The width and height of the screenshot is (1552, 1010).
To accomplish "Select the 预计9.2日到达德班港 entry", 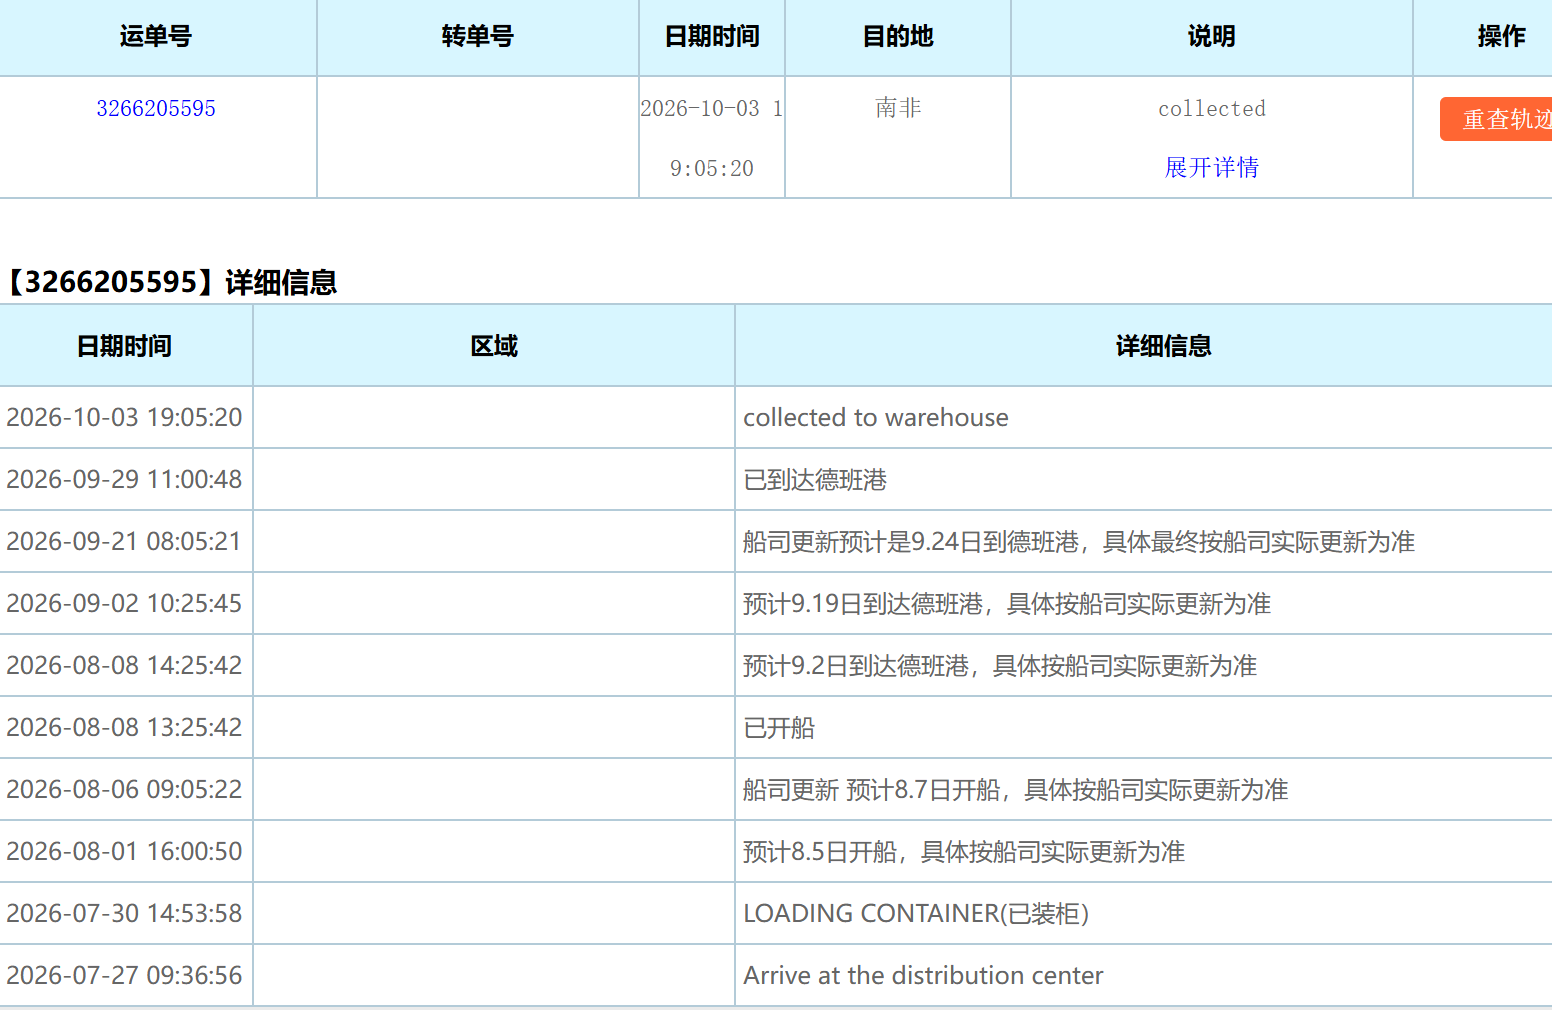I will [x=1000, y=665].
